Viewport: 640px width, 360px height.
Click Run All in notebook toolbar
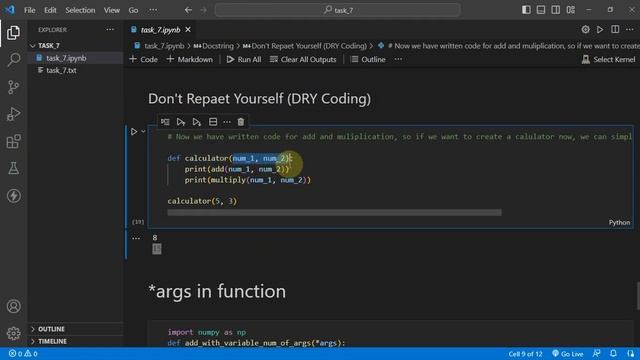pos(244,59)
